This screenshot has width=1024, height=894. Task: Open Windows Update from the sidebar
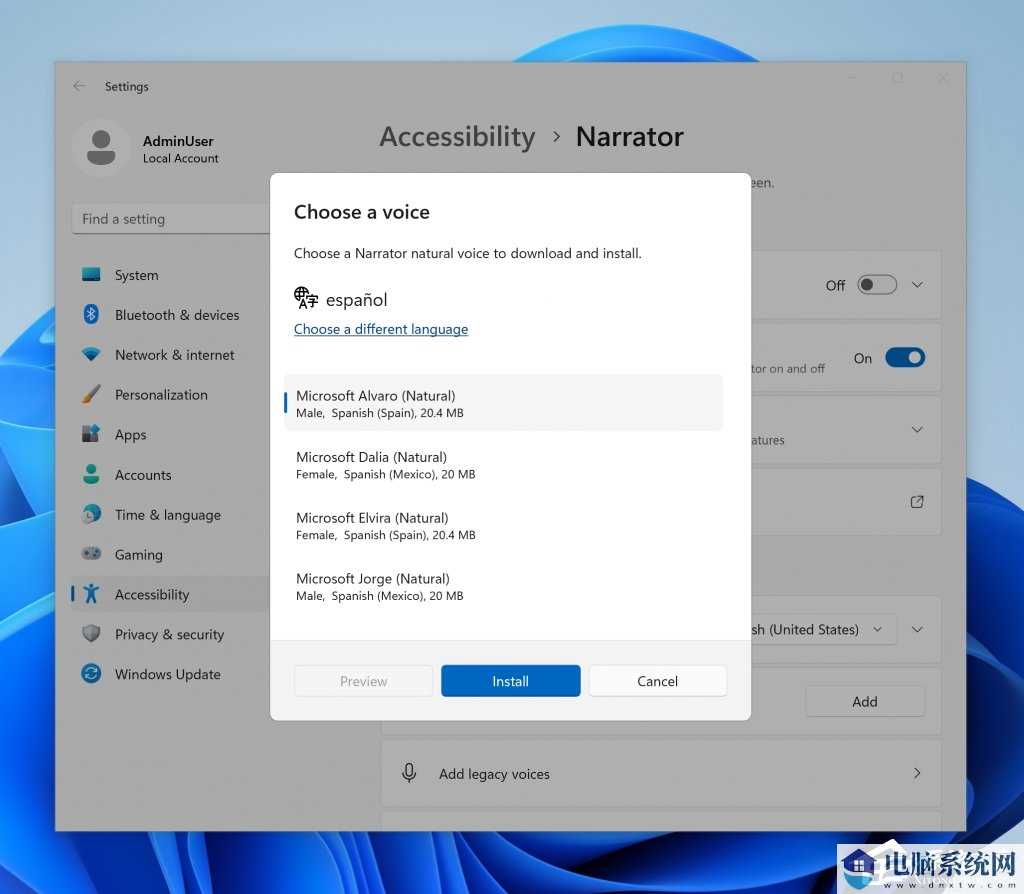[167, 674]
